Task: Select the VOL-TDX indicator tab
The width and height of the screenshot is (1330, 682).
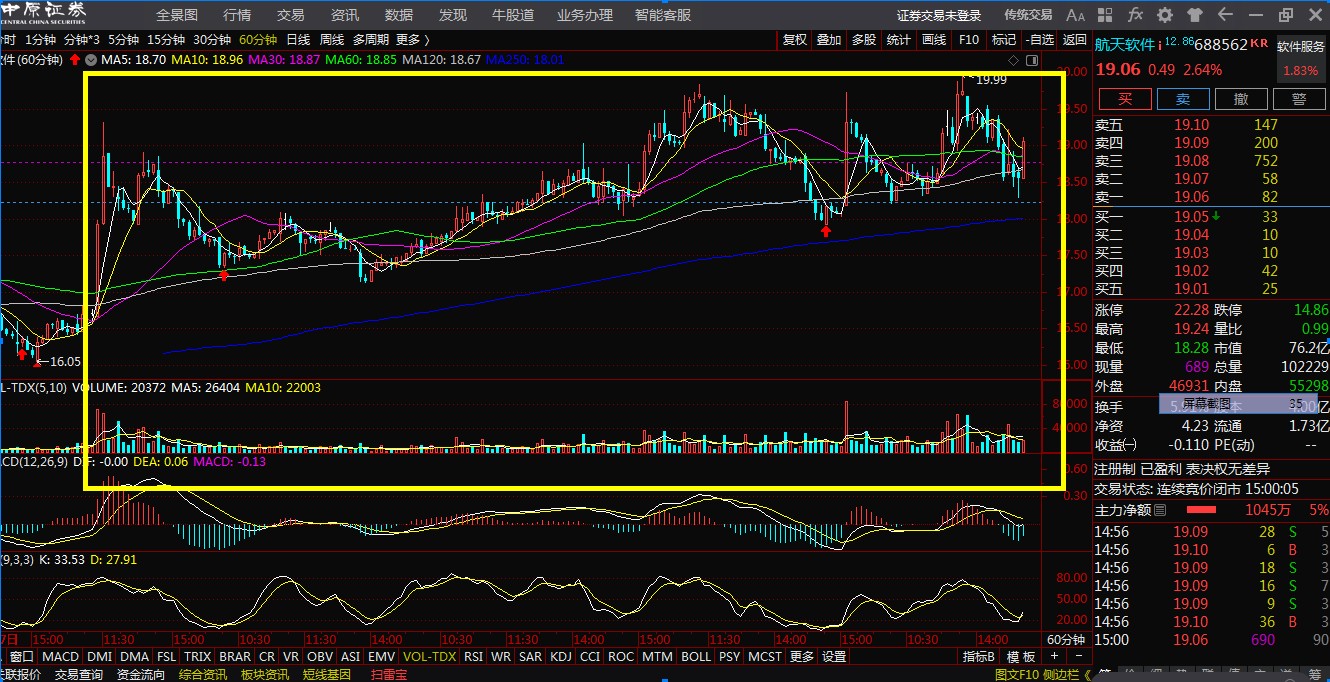Action: (429, 657)
